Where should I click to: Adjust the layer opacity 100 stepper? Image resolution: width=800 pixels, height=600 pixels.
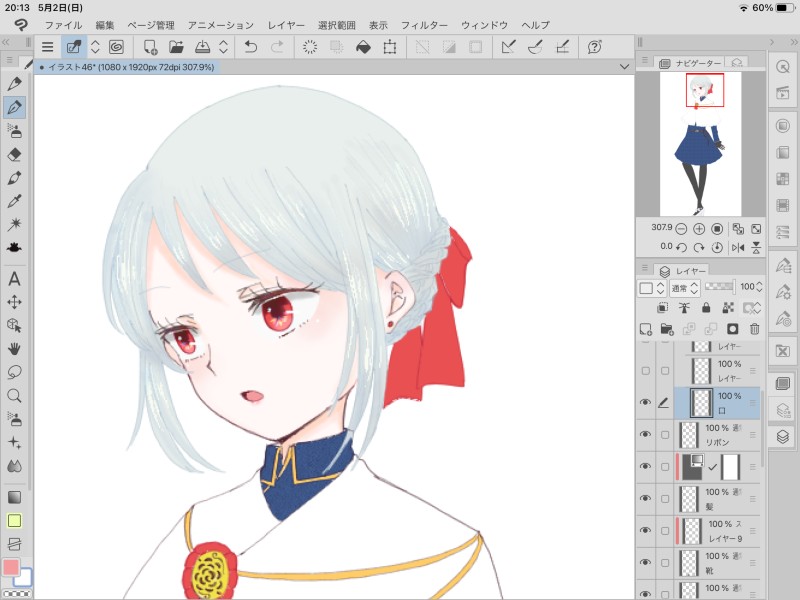(759, 287)
